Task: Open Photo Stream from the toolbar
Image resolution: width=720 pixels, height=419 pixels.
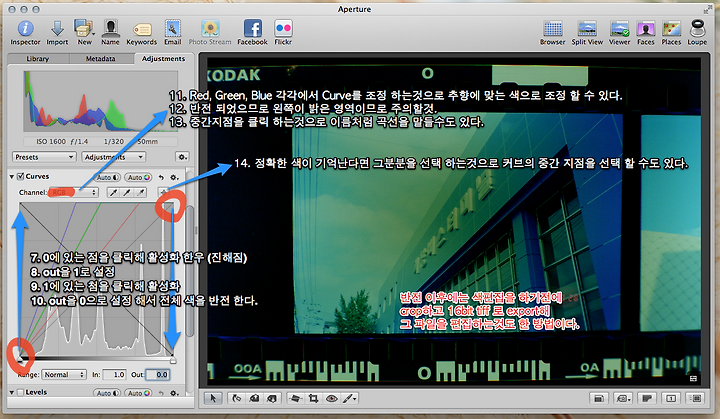Action: (210, 33)
